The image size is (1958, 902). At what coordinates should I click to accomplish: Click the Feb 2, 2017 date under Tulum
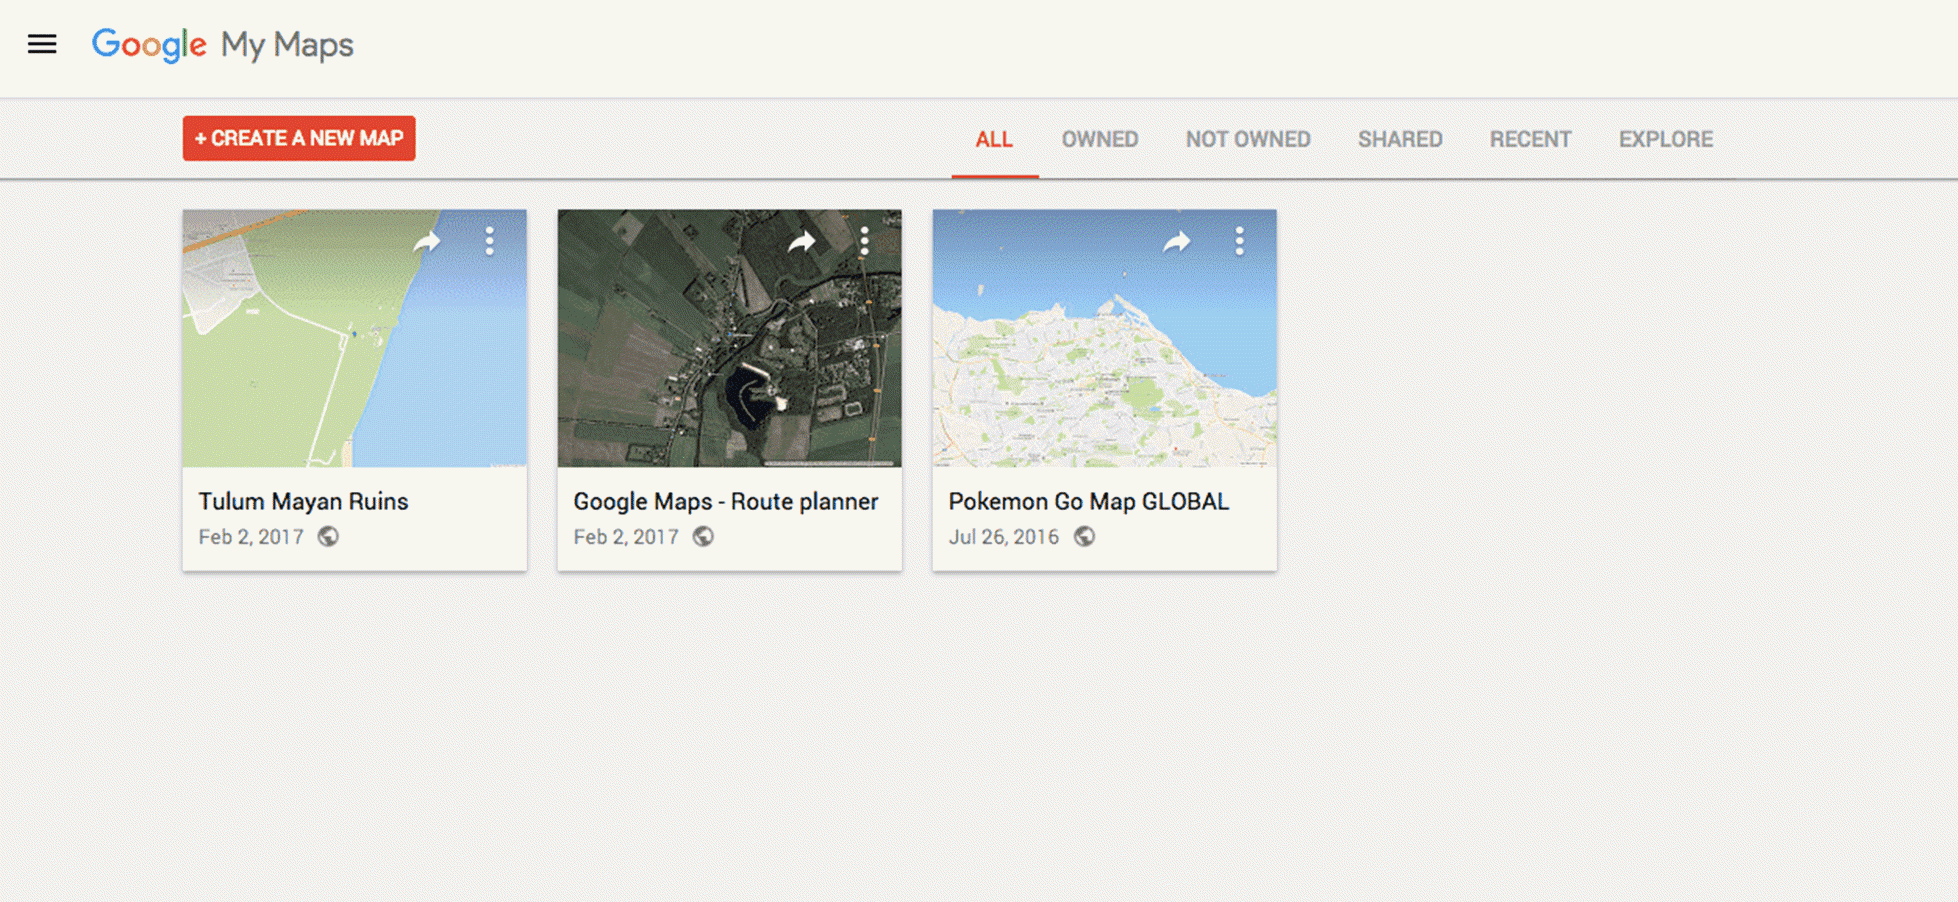[251, 537]
